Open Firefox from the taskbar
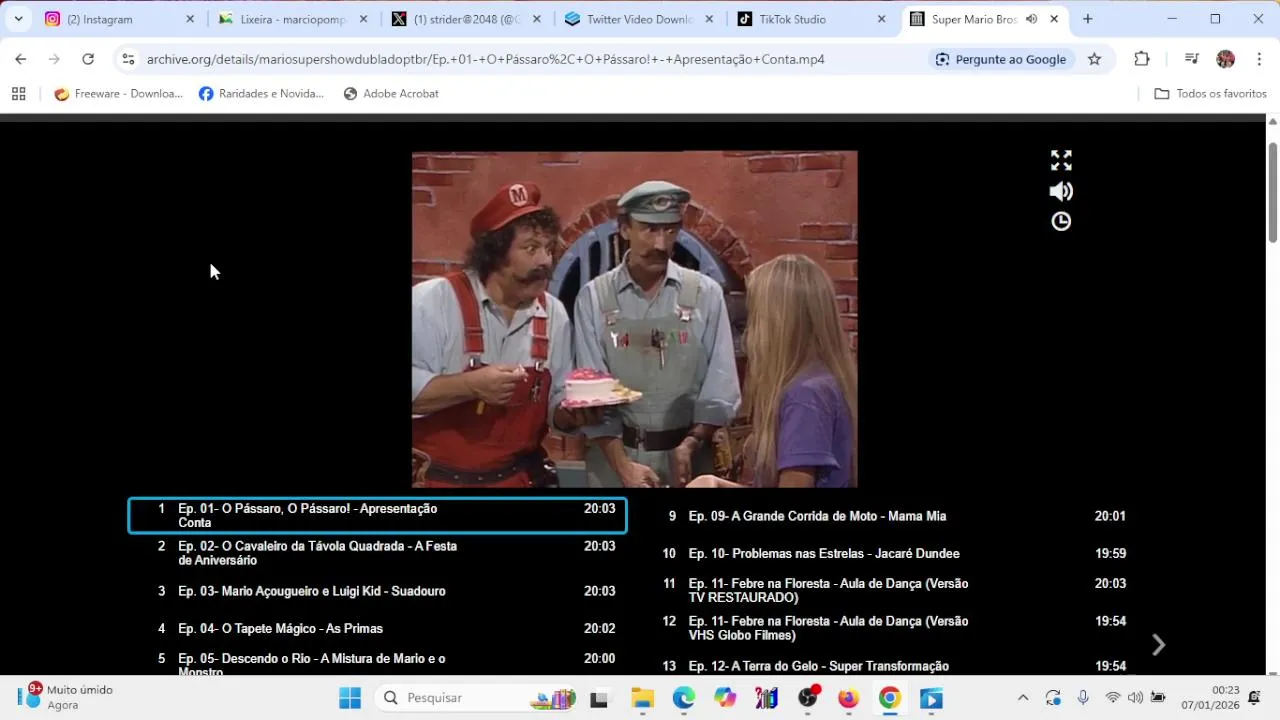This screenshot has width=1280, height=720. coord(849,698)
